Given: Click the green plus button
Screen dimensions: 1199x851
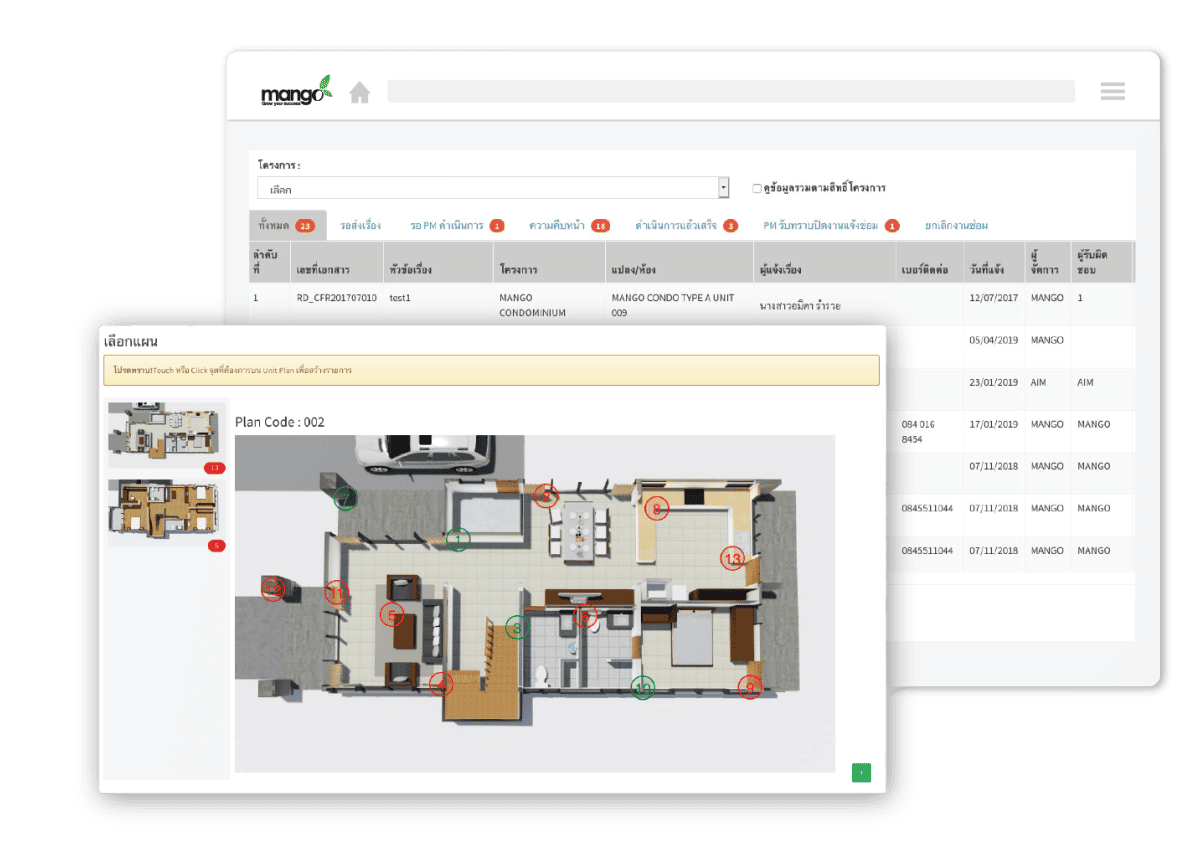Looking at the screenshot, I should (x=861, y=772).
